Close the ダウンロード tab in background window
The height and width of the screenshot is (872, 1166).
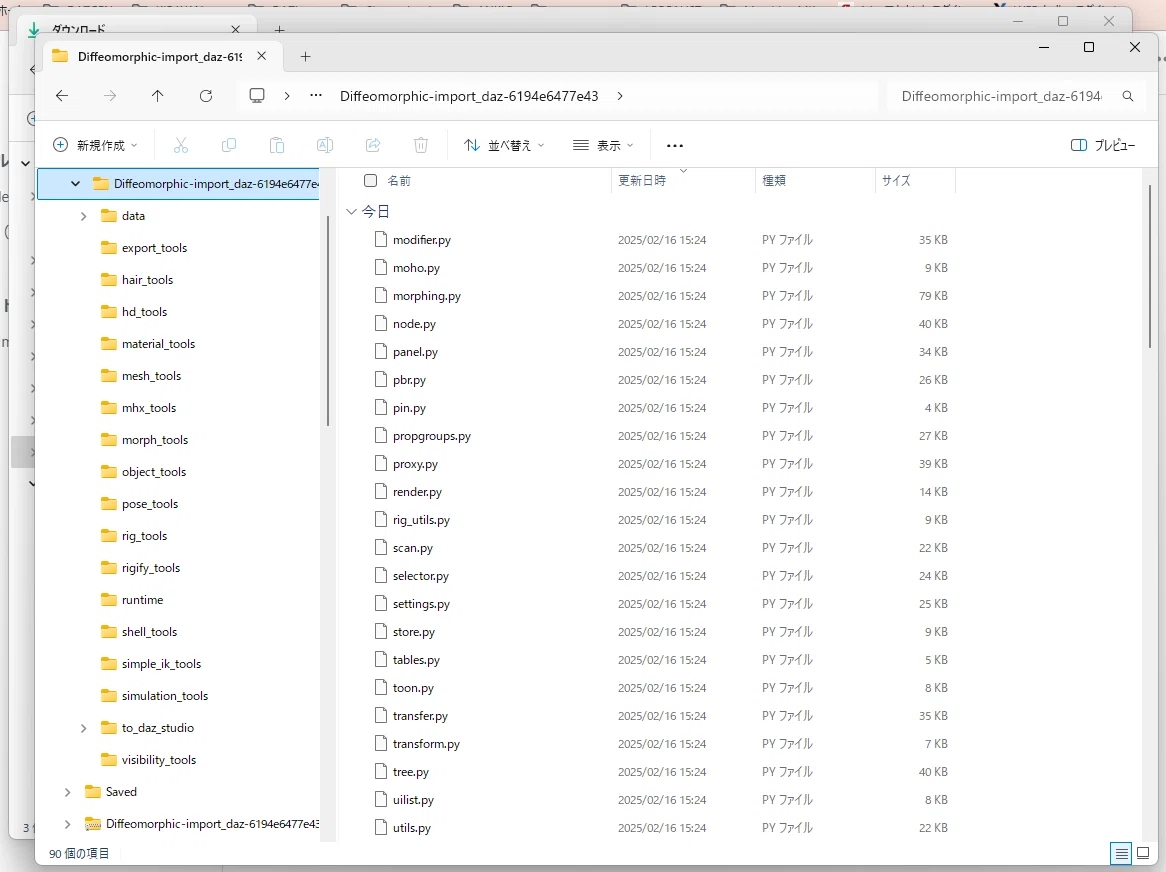point(236,29)
